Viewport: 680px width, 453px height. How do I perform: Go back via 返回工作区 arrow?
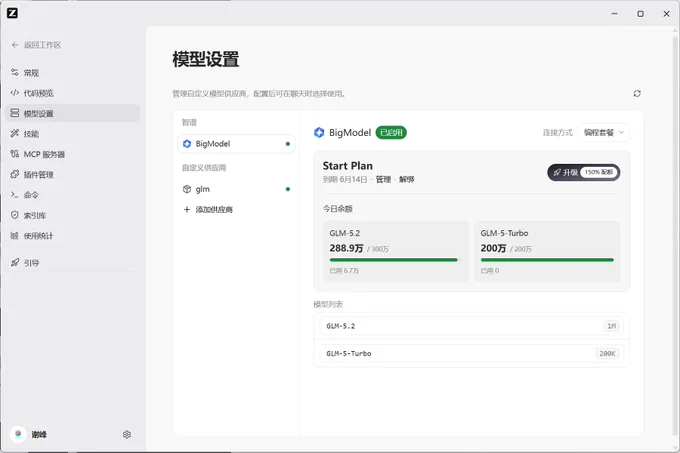tap(15, 45)
